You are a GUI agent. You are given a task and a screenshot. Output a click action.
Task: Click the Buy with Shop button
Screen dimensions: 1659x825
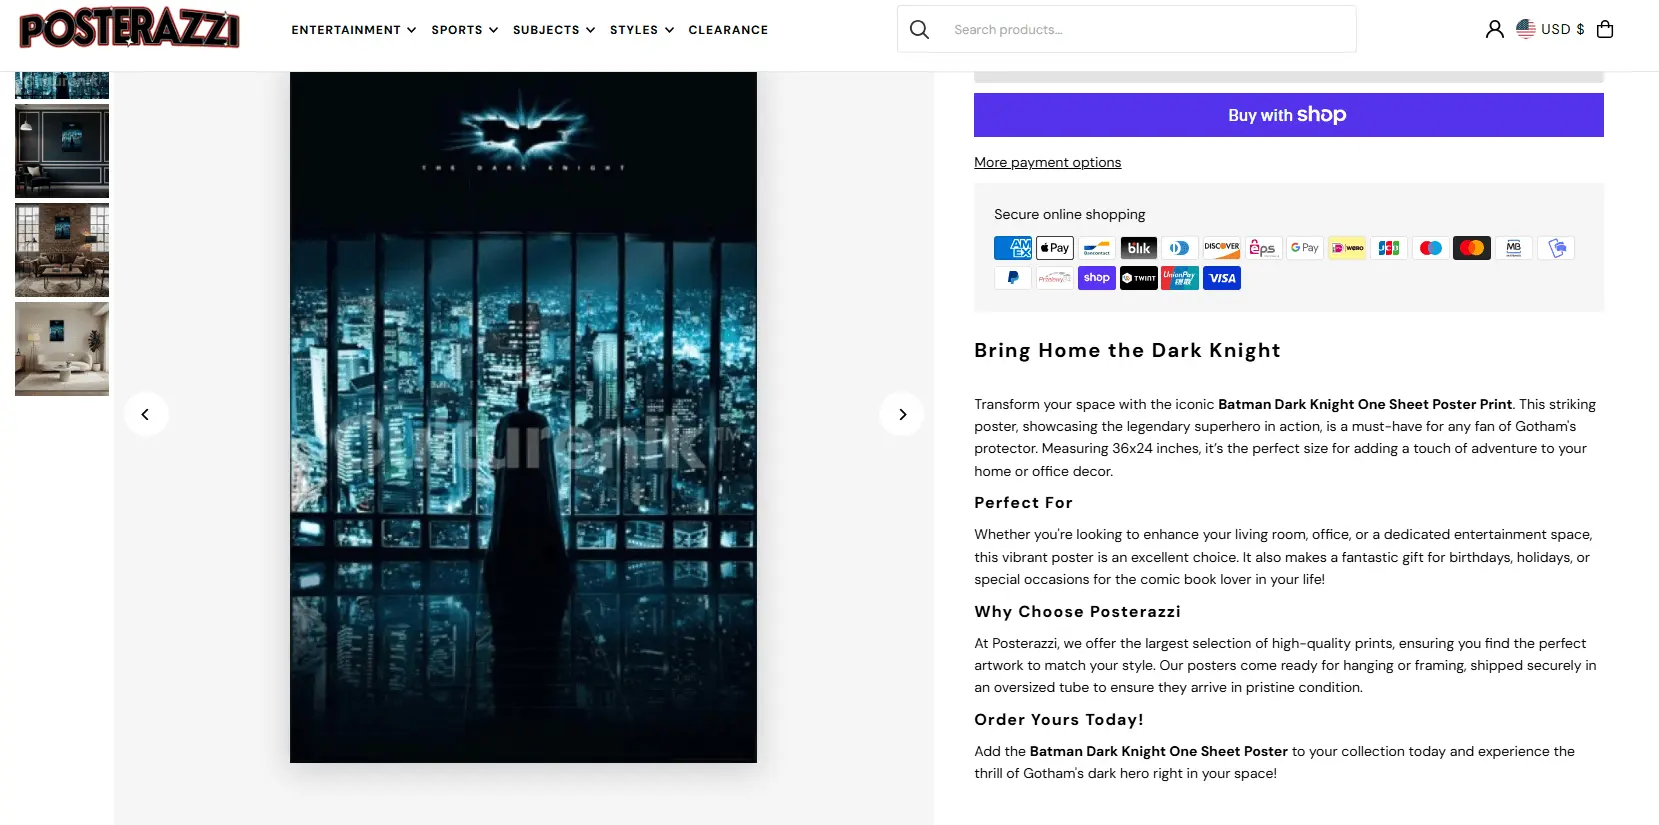point(1289,115)
